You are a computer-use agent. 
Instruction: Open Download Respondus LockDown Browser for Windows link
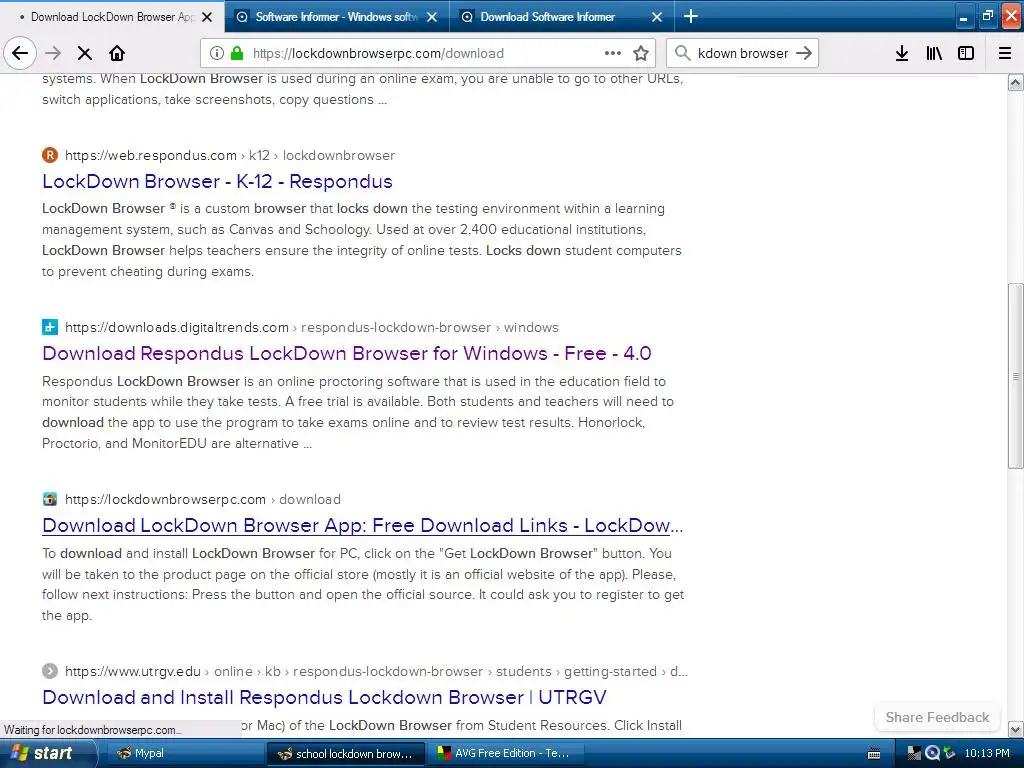[x=347, y=353]
